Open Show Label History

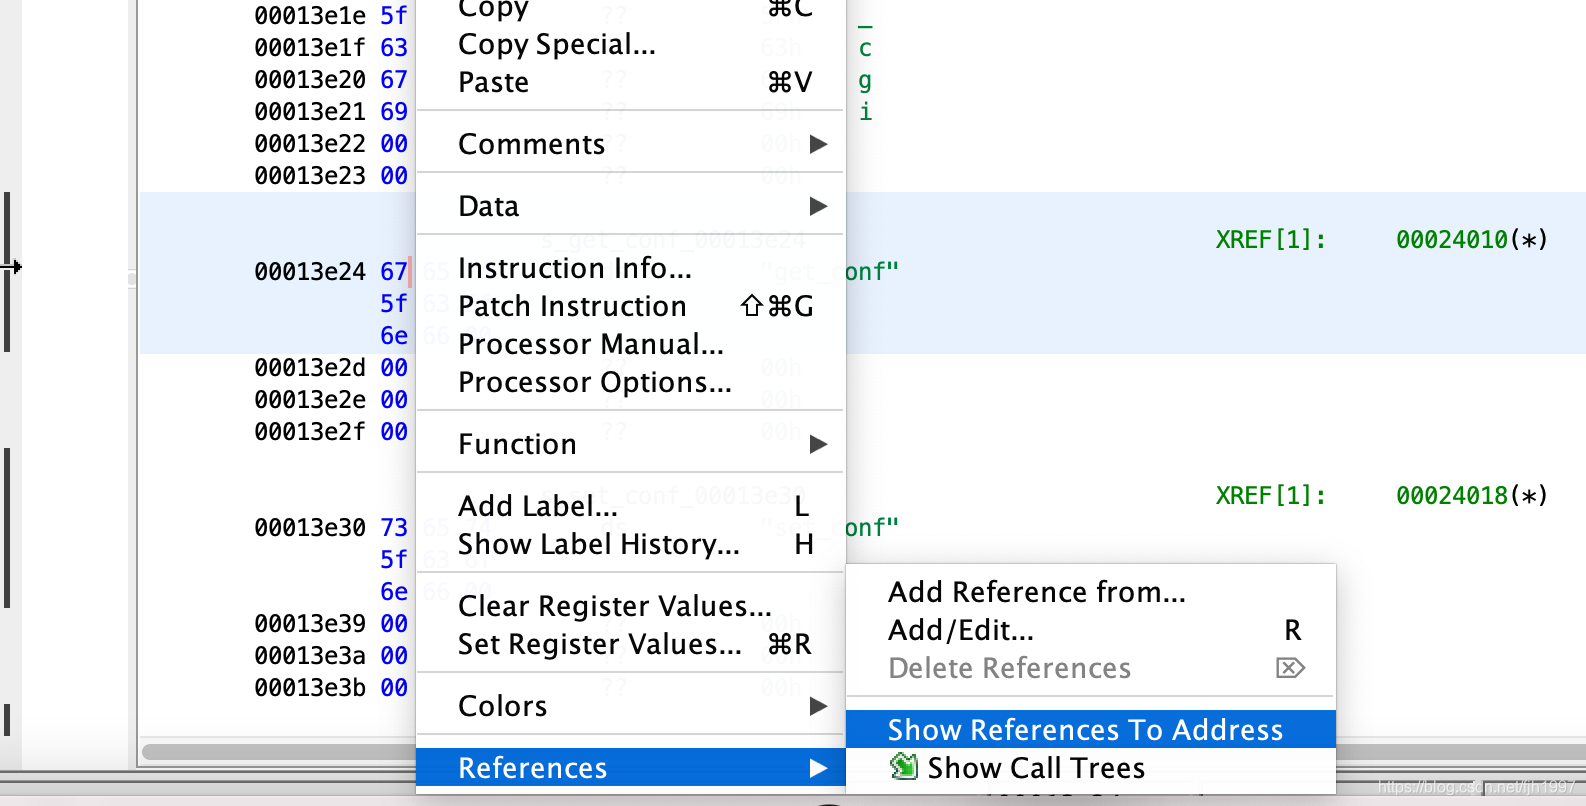[599, 544]
